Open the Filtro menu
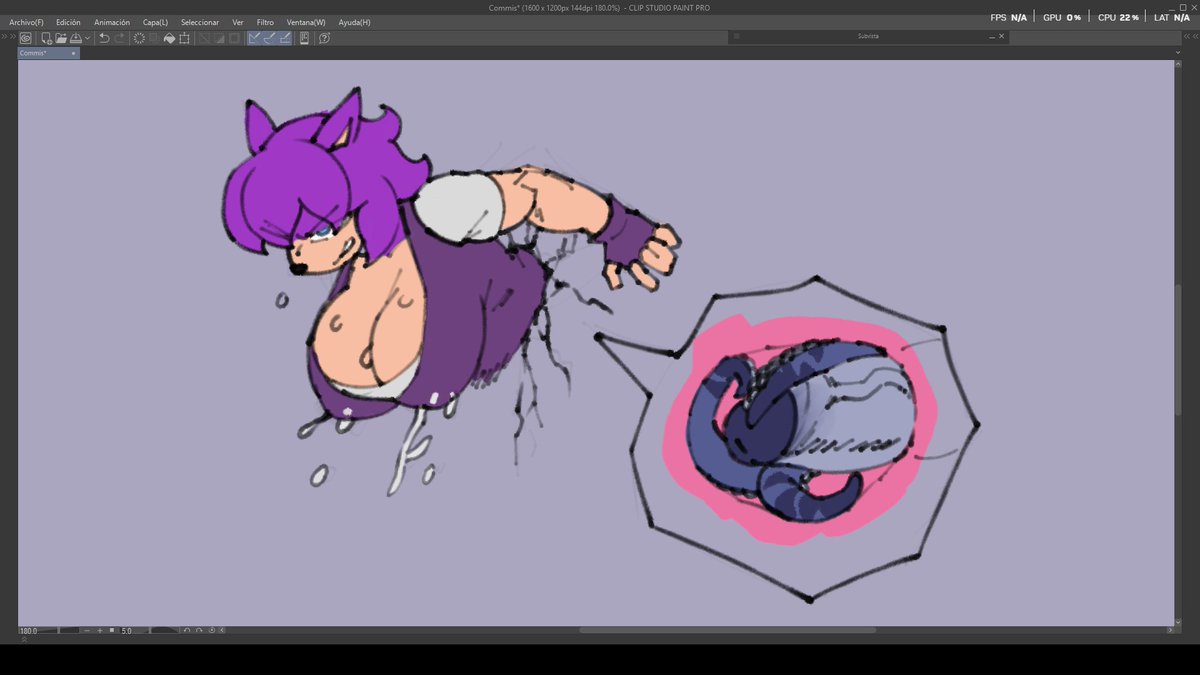This screenshot has height=675, width=1200. coord(265,22)
